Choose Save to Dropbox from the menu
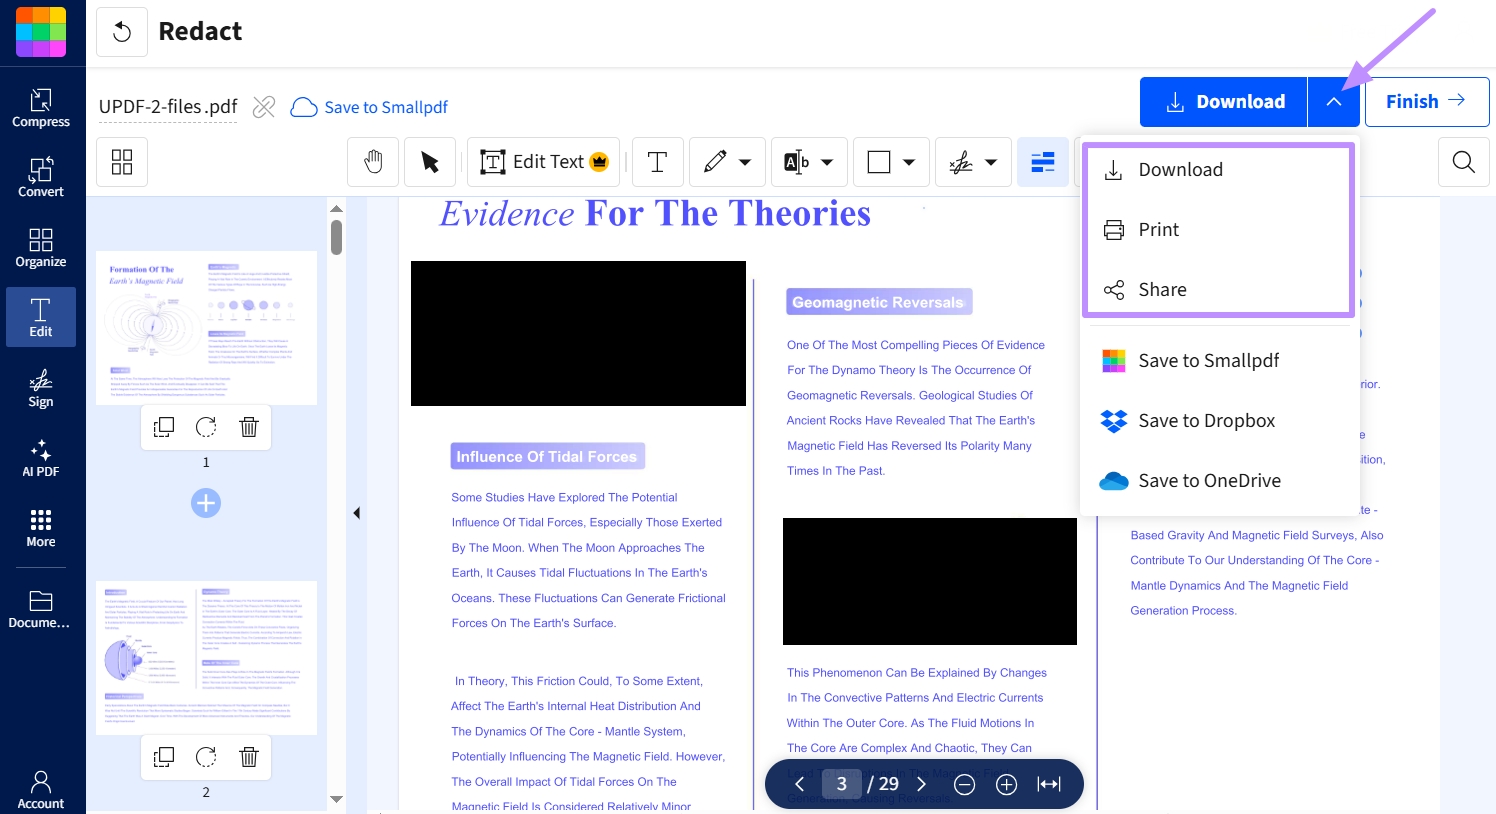Screen dimensions: 1496x814 tap(1206, 420)
